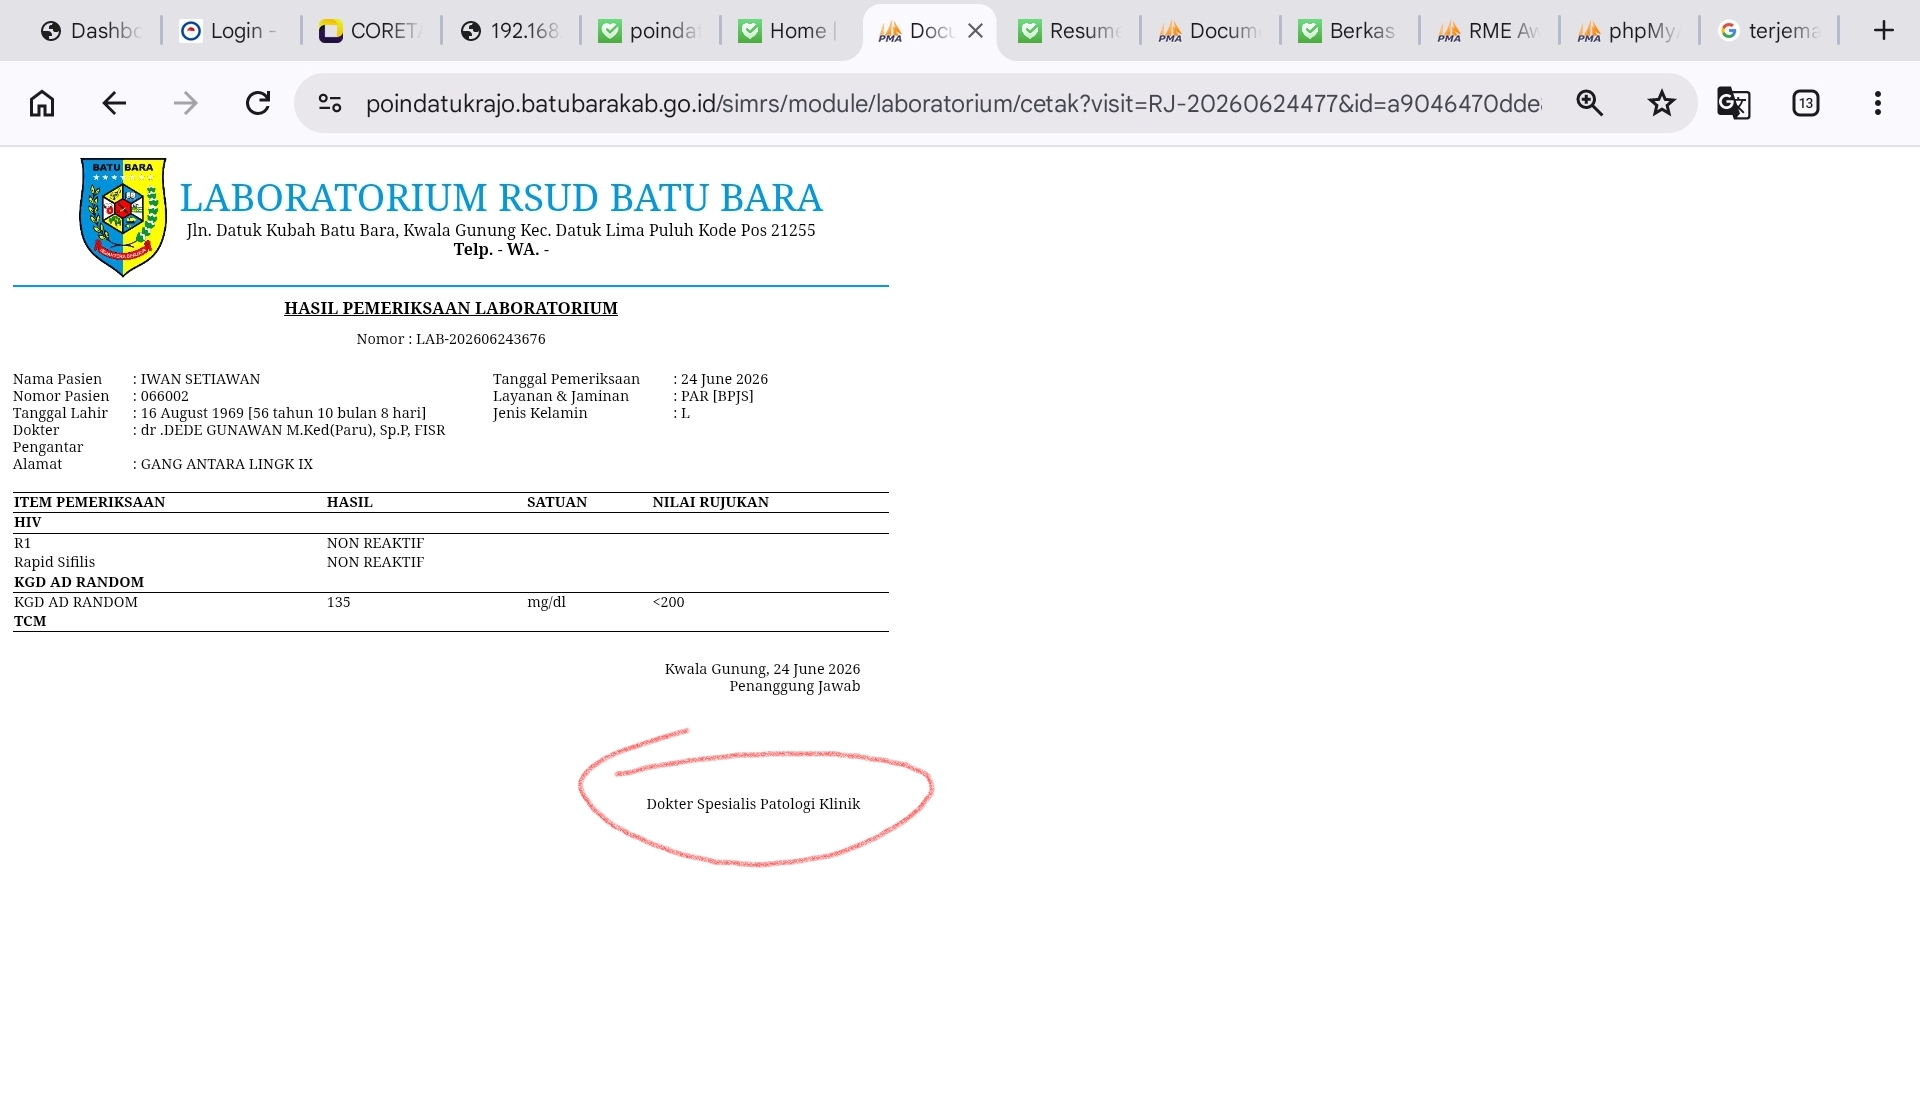Click Rapid Sifilis row label

point(55,562)
